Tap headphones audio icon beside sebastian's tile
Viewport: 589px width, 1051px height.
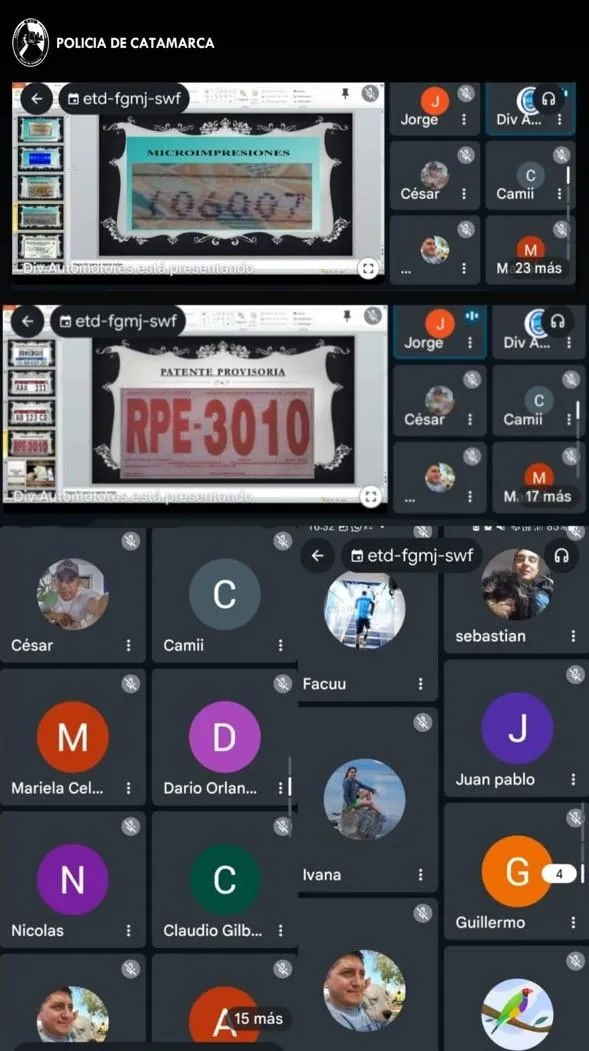pyautogui.click(x=562, y=555)
